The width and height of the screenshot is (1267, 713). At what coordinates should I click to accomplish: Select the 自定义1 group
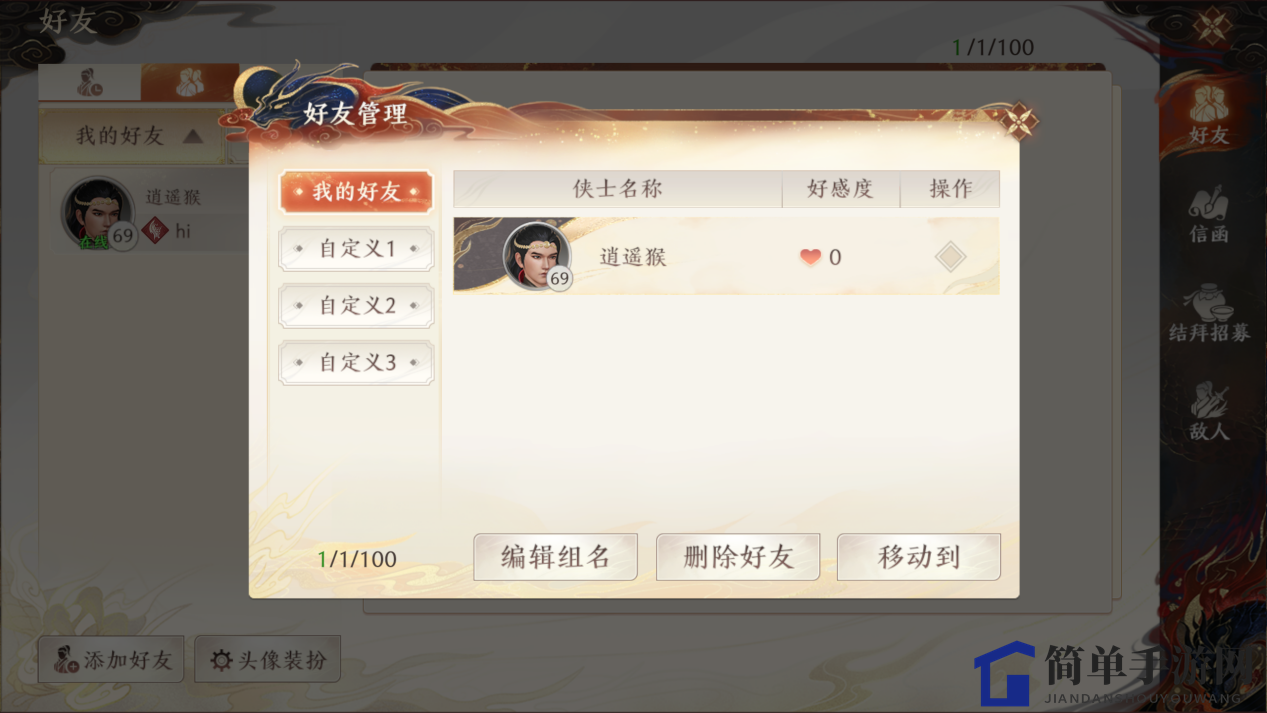356,249
